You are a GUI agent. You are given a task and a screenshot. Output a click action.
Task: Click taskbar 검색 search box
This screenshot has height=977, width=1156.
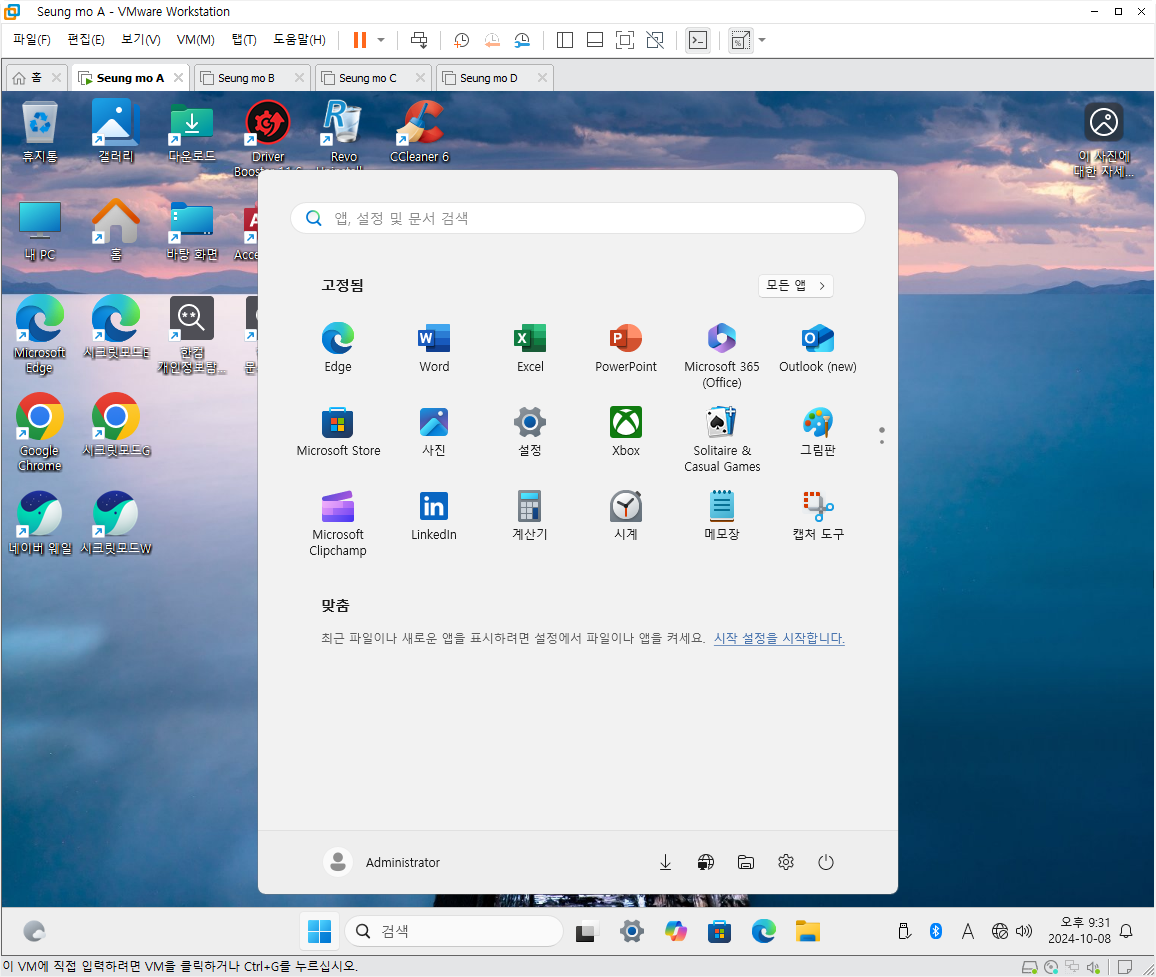coord(453,931)
